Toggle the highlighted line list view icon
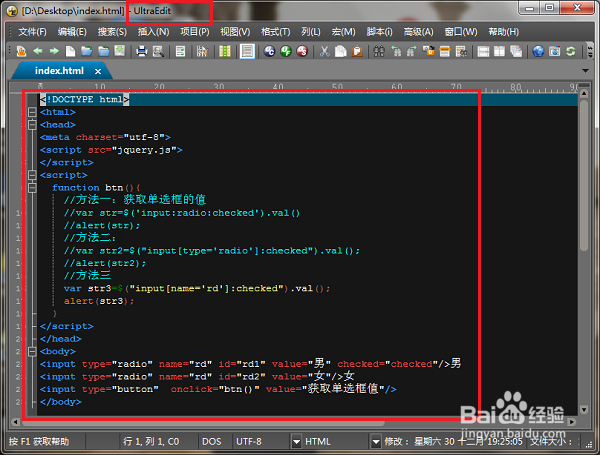600x455 pixels. click(x=247, y=51)
